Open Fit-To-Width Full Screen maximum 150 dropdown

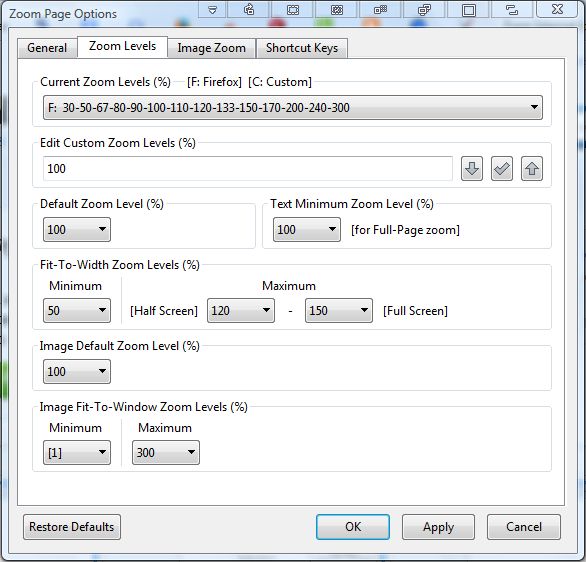(339, 311)
